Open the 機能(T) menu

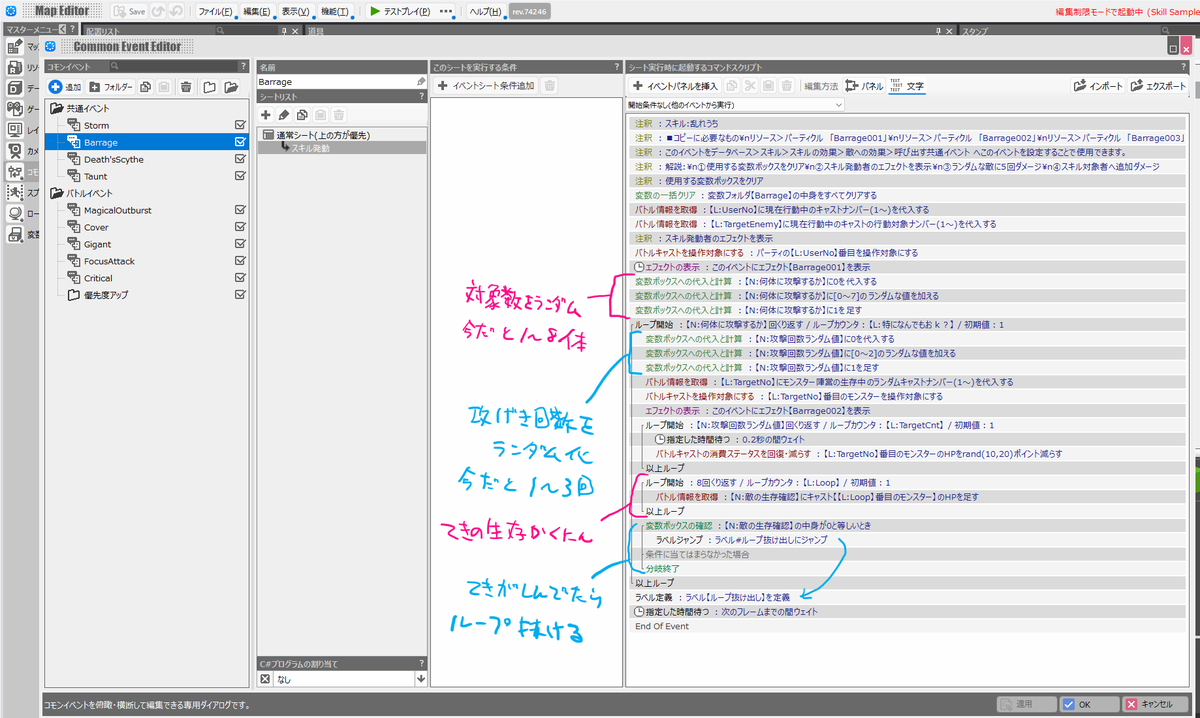[335, 11]
